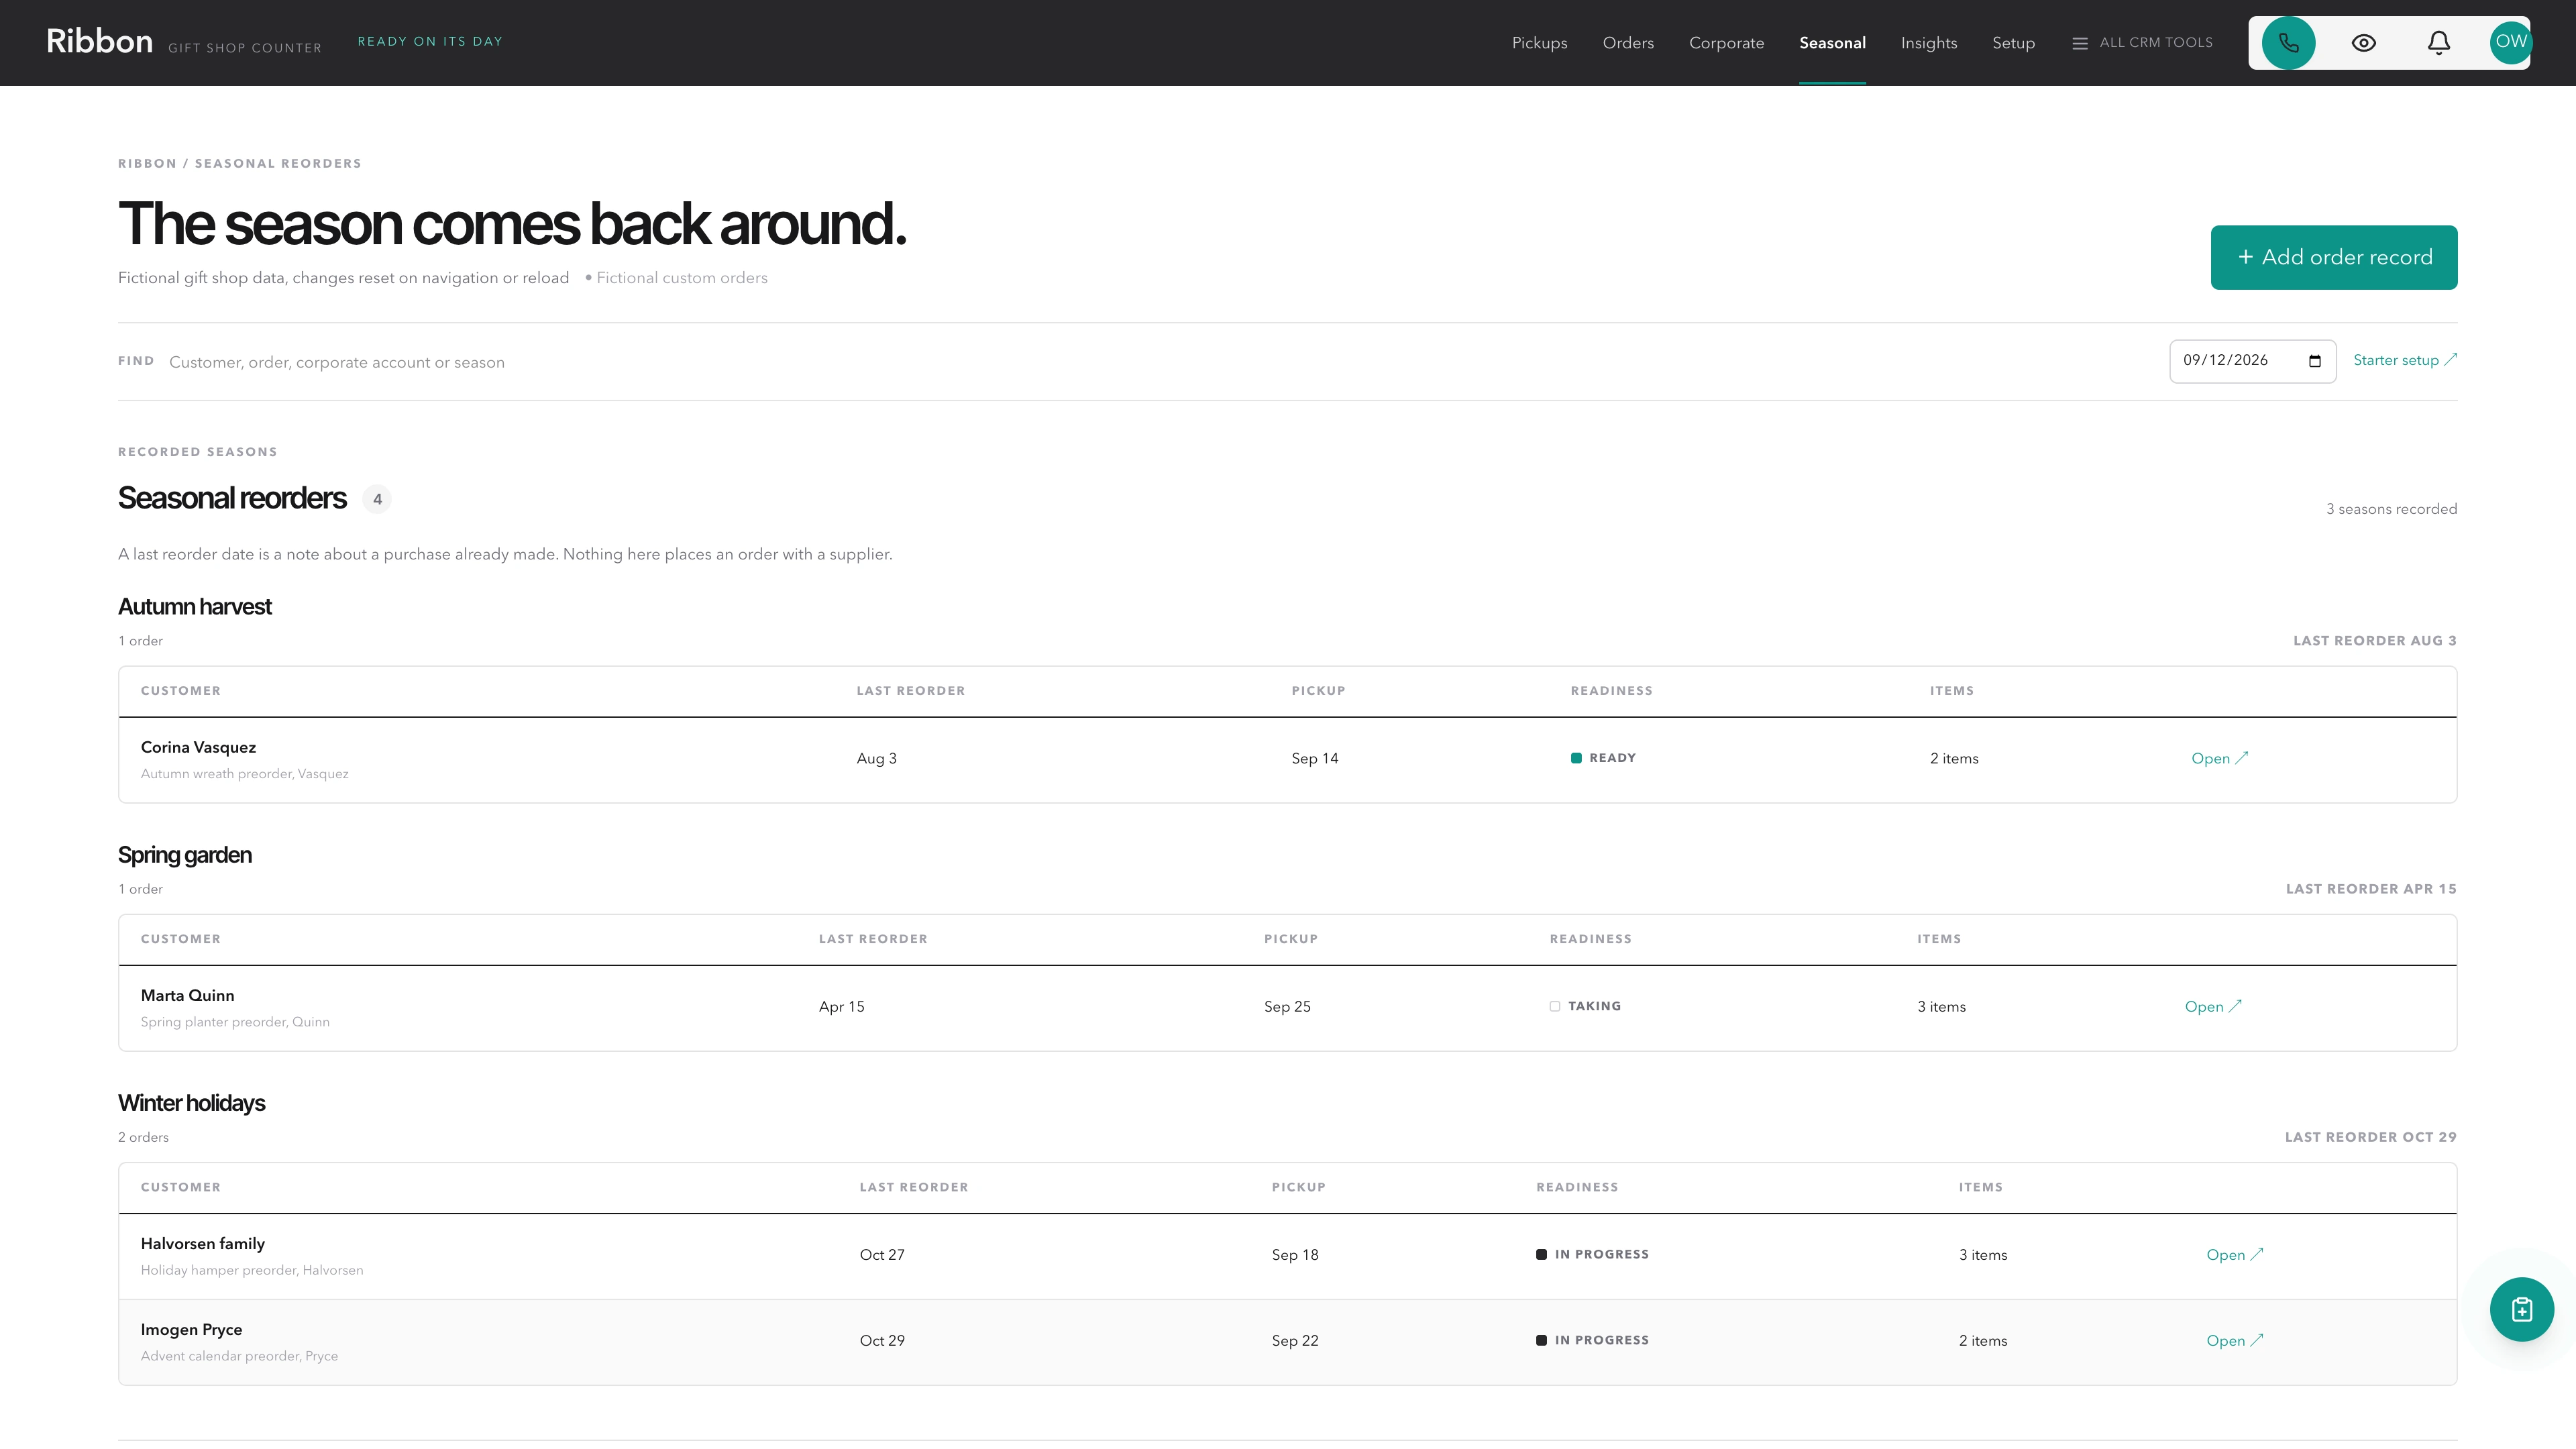Click the Winter holidays heading

point(191,1103)
